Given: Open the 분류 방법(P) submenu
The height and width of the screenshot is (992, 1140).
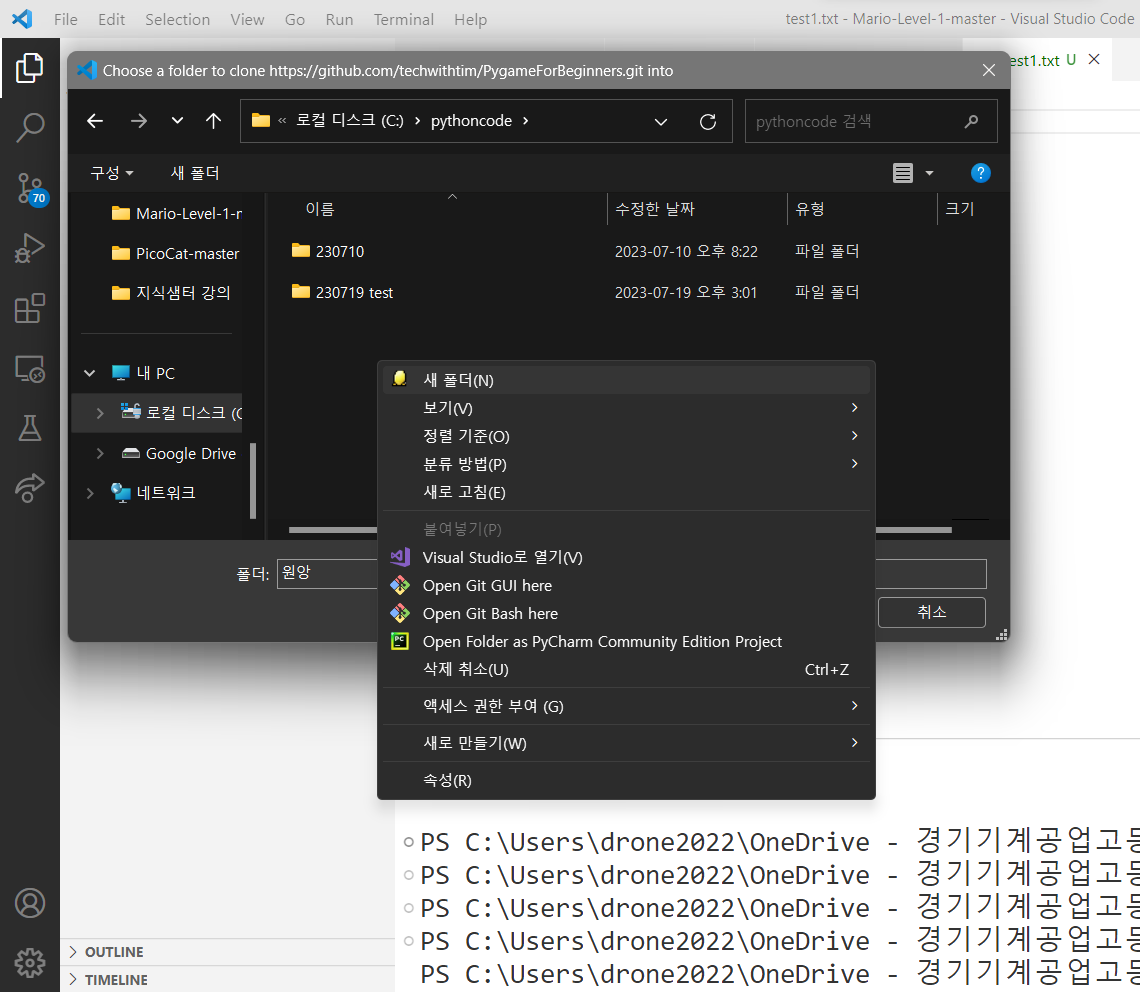Looking at the screenshot, I should (x=627, y=464).
